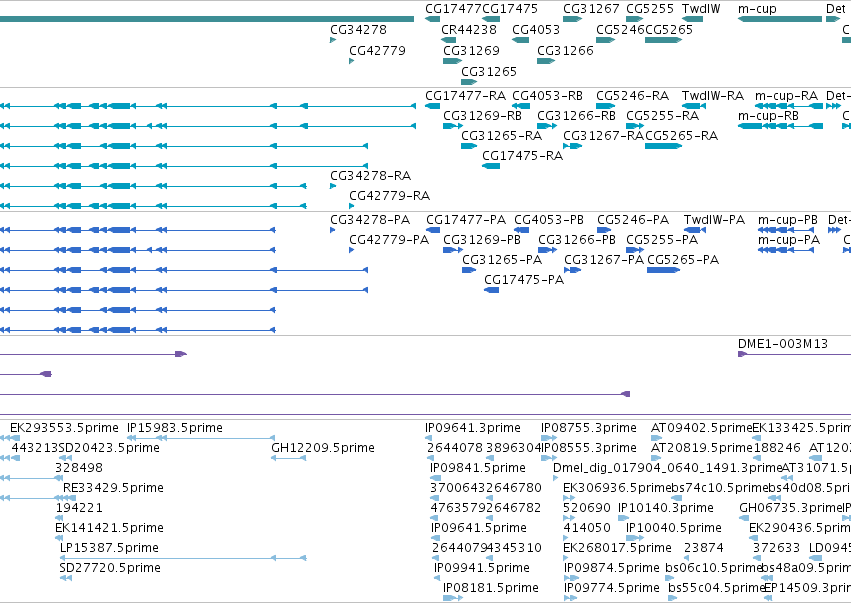The image size is (851, 603).
Task: Select the CG31267-PA coding segment
Action: click(573, 270)
